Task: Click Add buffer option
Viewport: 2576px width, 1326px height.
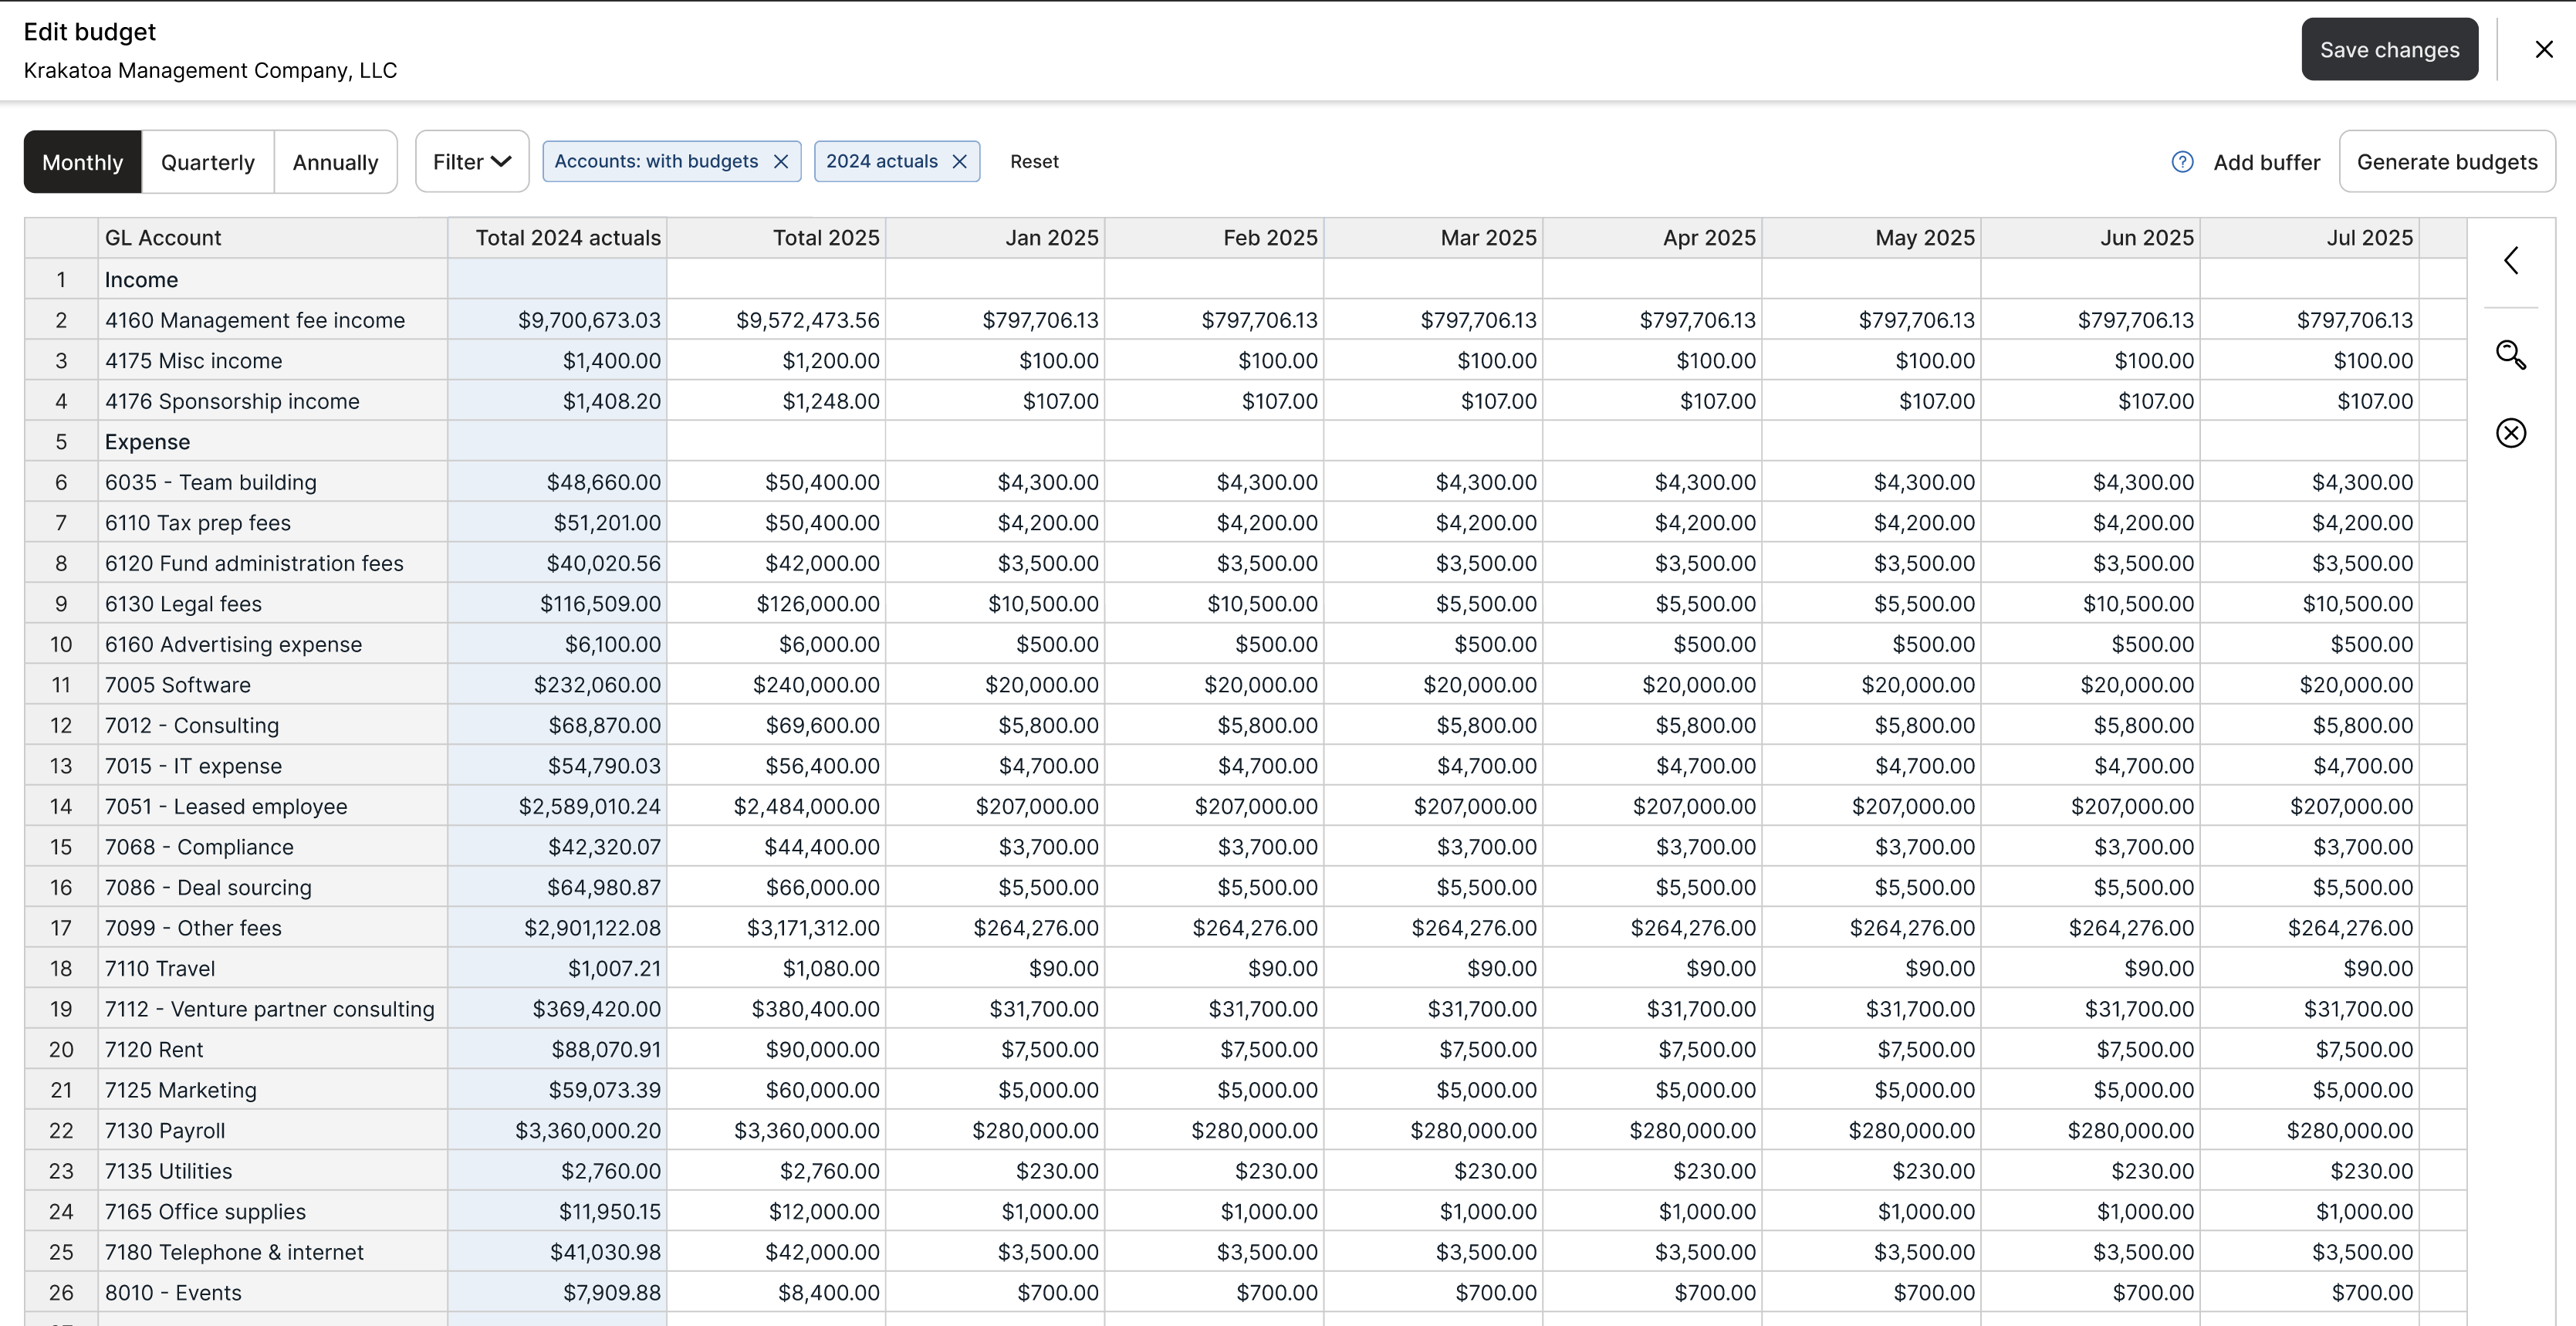Action: point(2266,162)
